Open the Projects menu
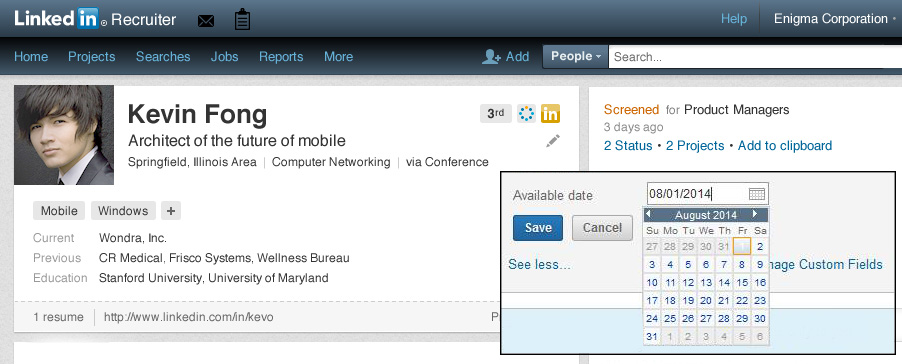Viewport: 902px width, 364px height. click(91, 56)
